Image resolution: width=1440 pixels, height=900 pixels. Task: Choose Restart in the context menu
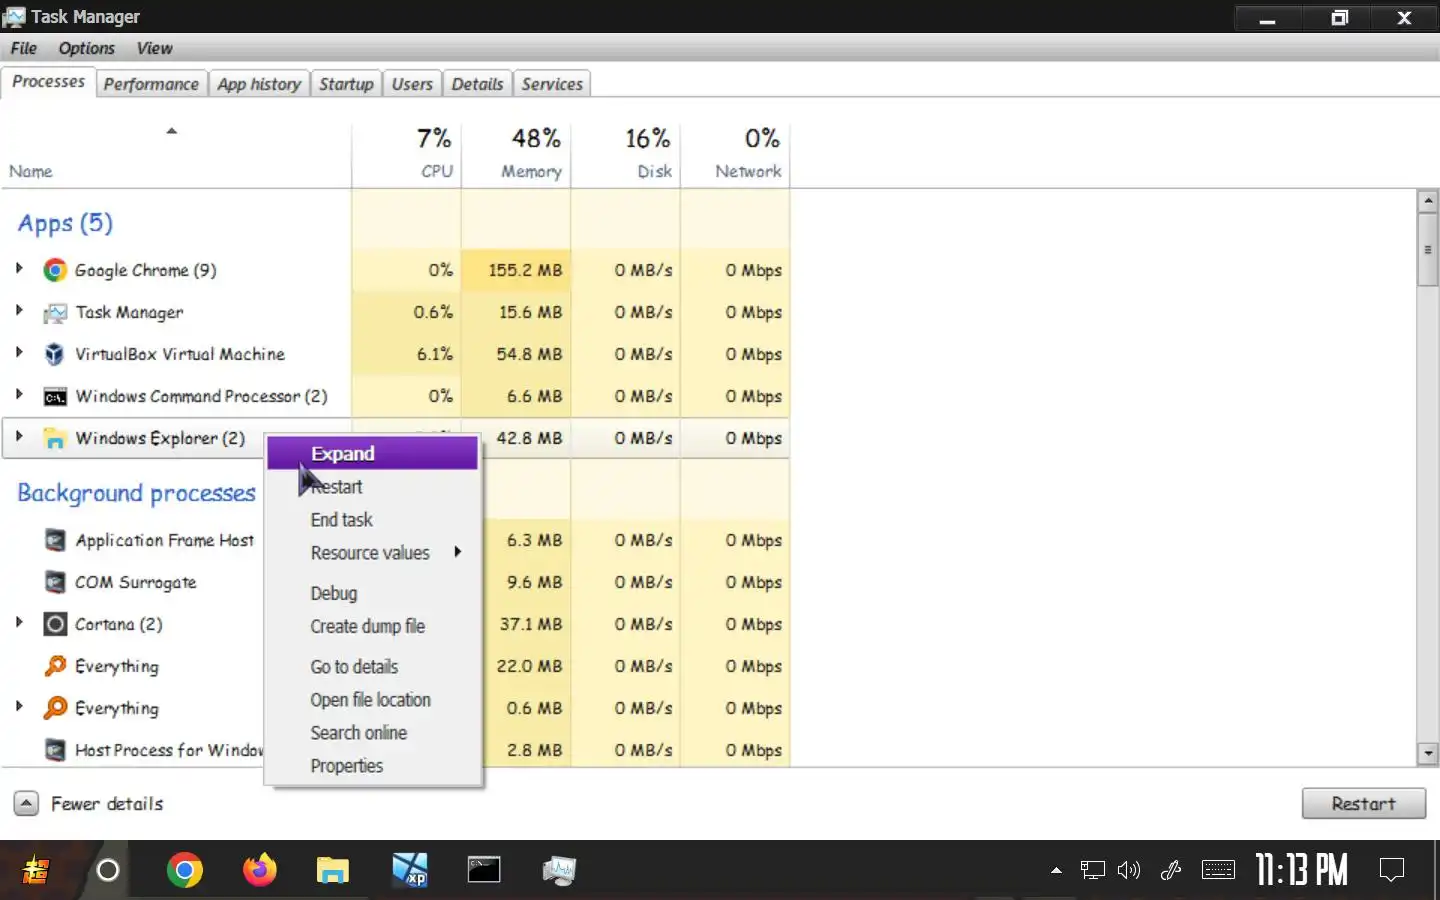tap(373, 487)
